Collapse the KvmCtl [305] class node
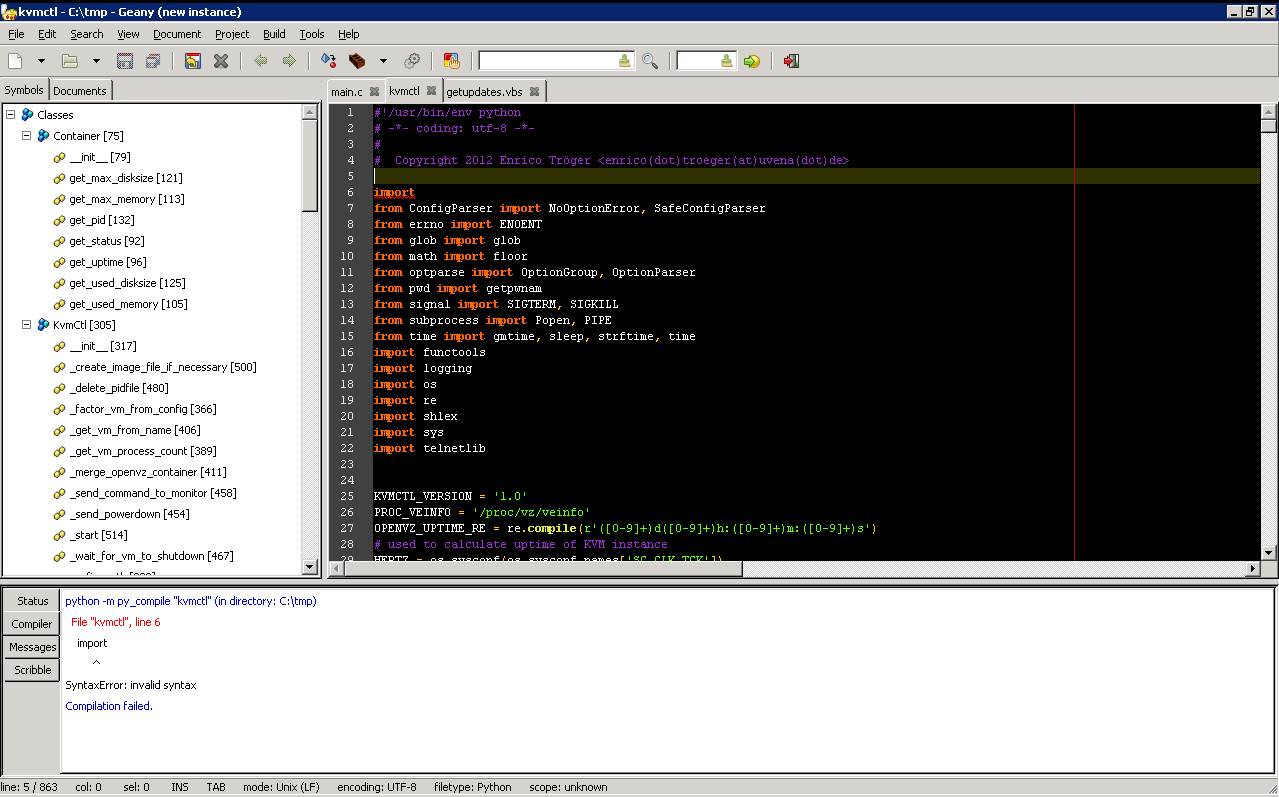The width and height of the screenshot is (1279, 797). coord(27,324)
